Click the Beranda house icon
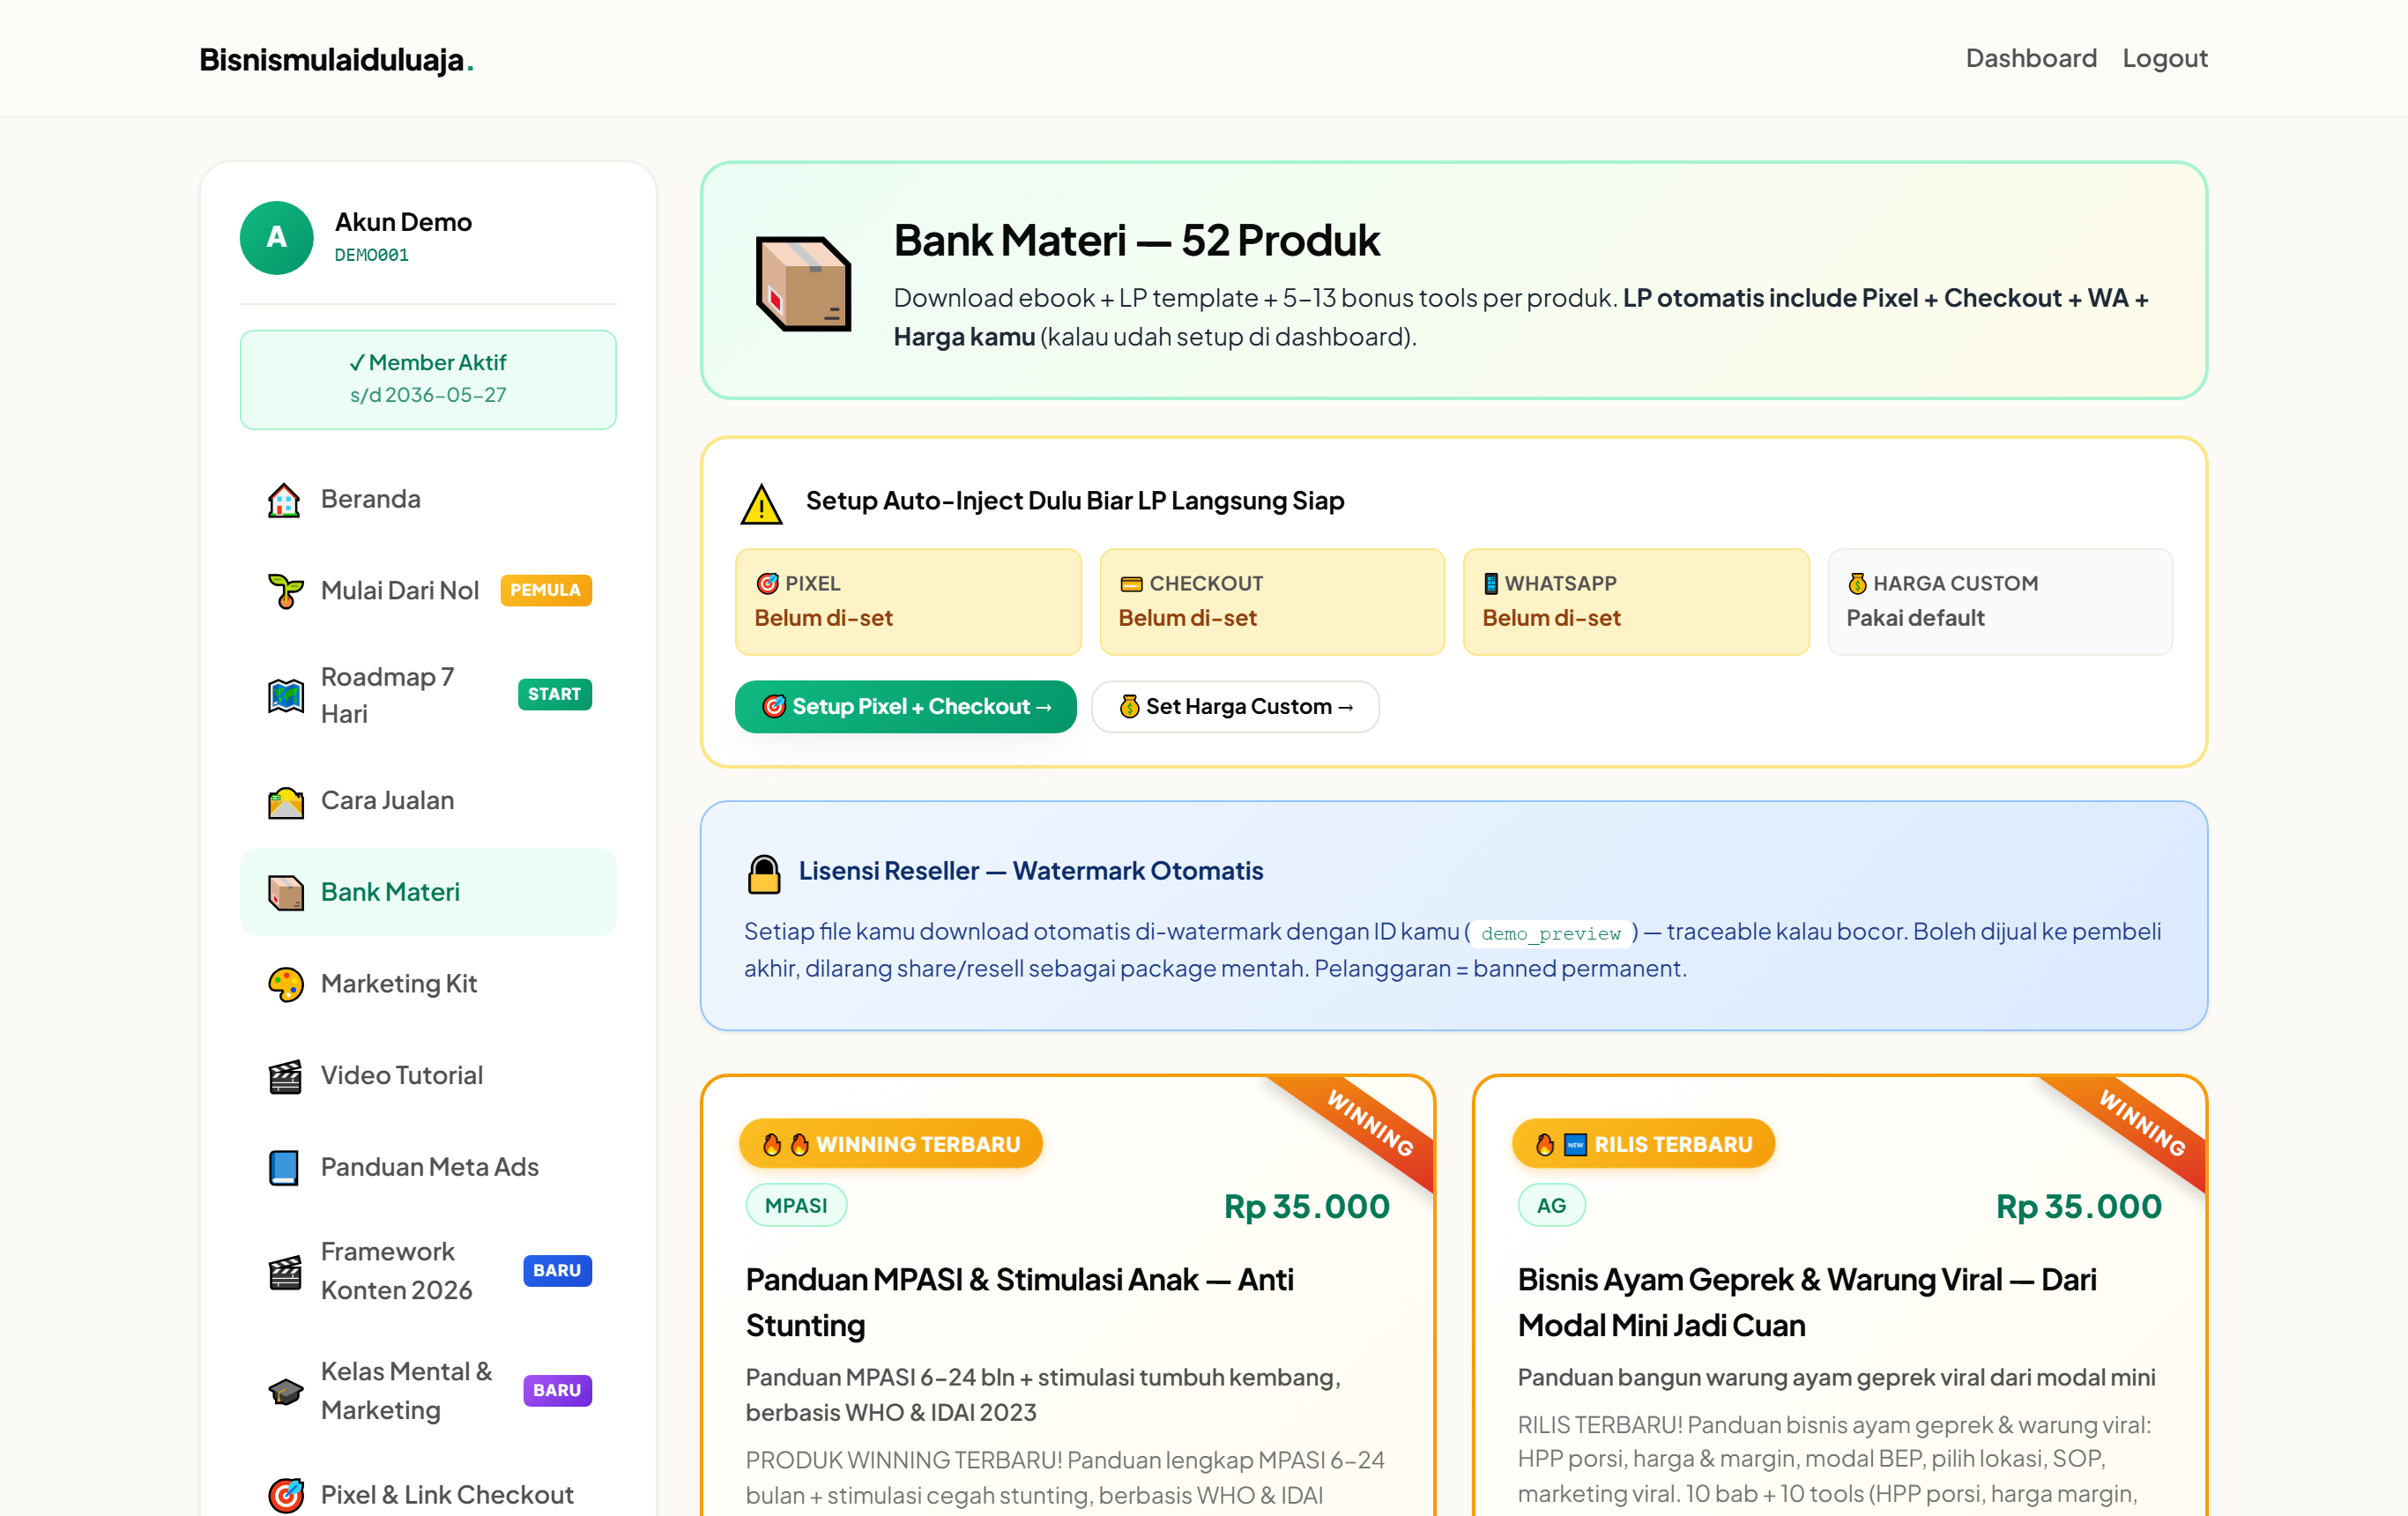 pyautogui.click(x=285, y=500)
